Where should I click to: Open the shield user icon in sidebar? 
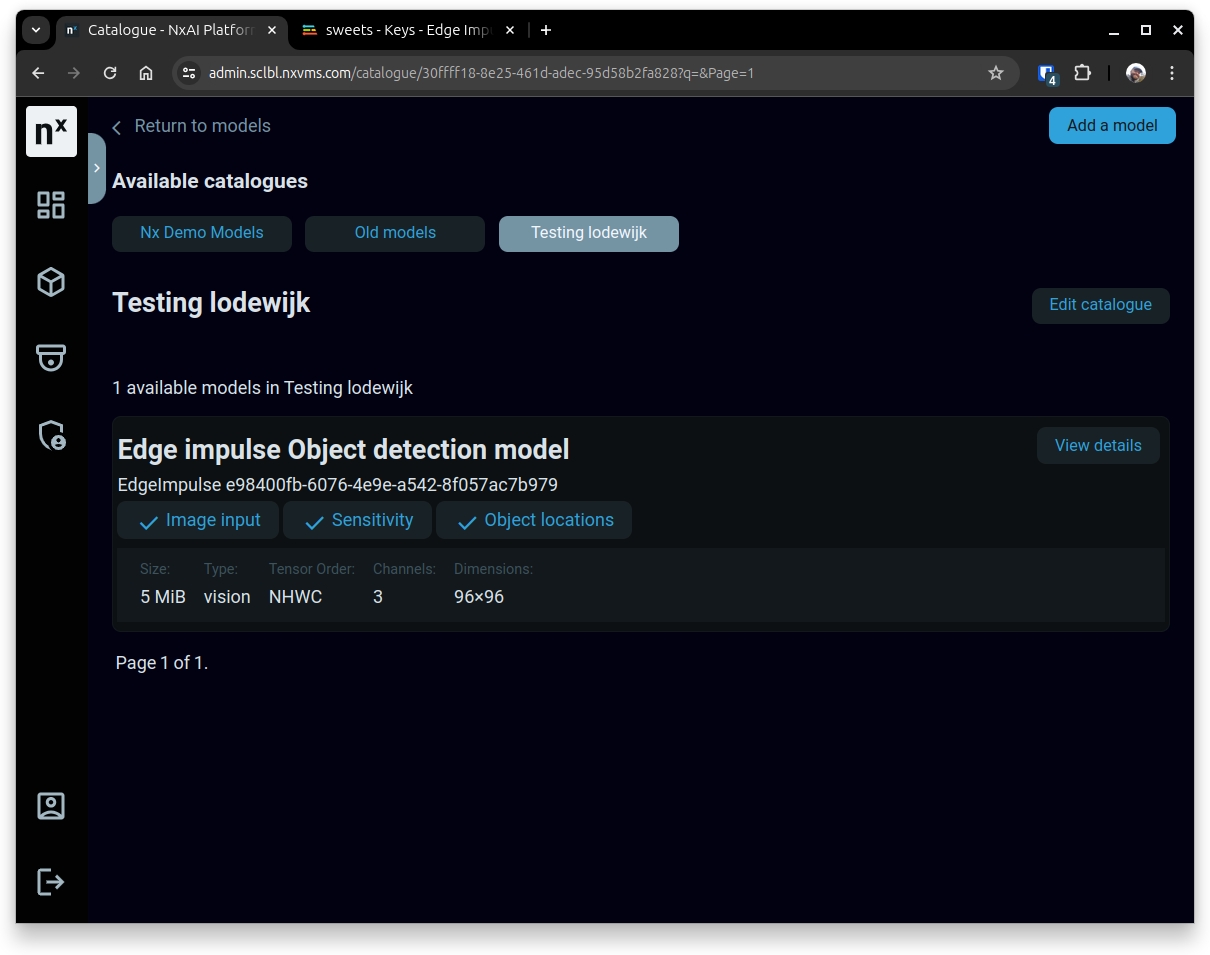[51, 435]
